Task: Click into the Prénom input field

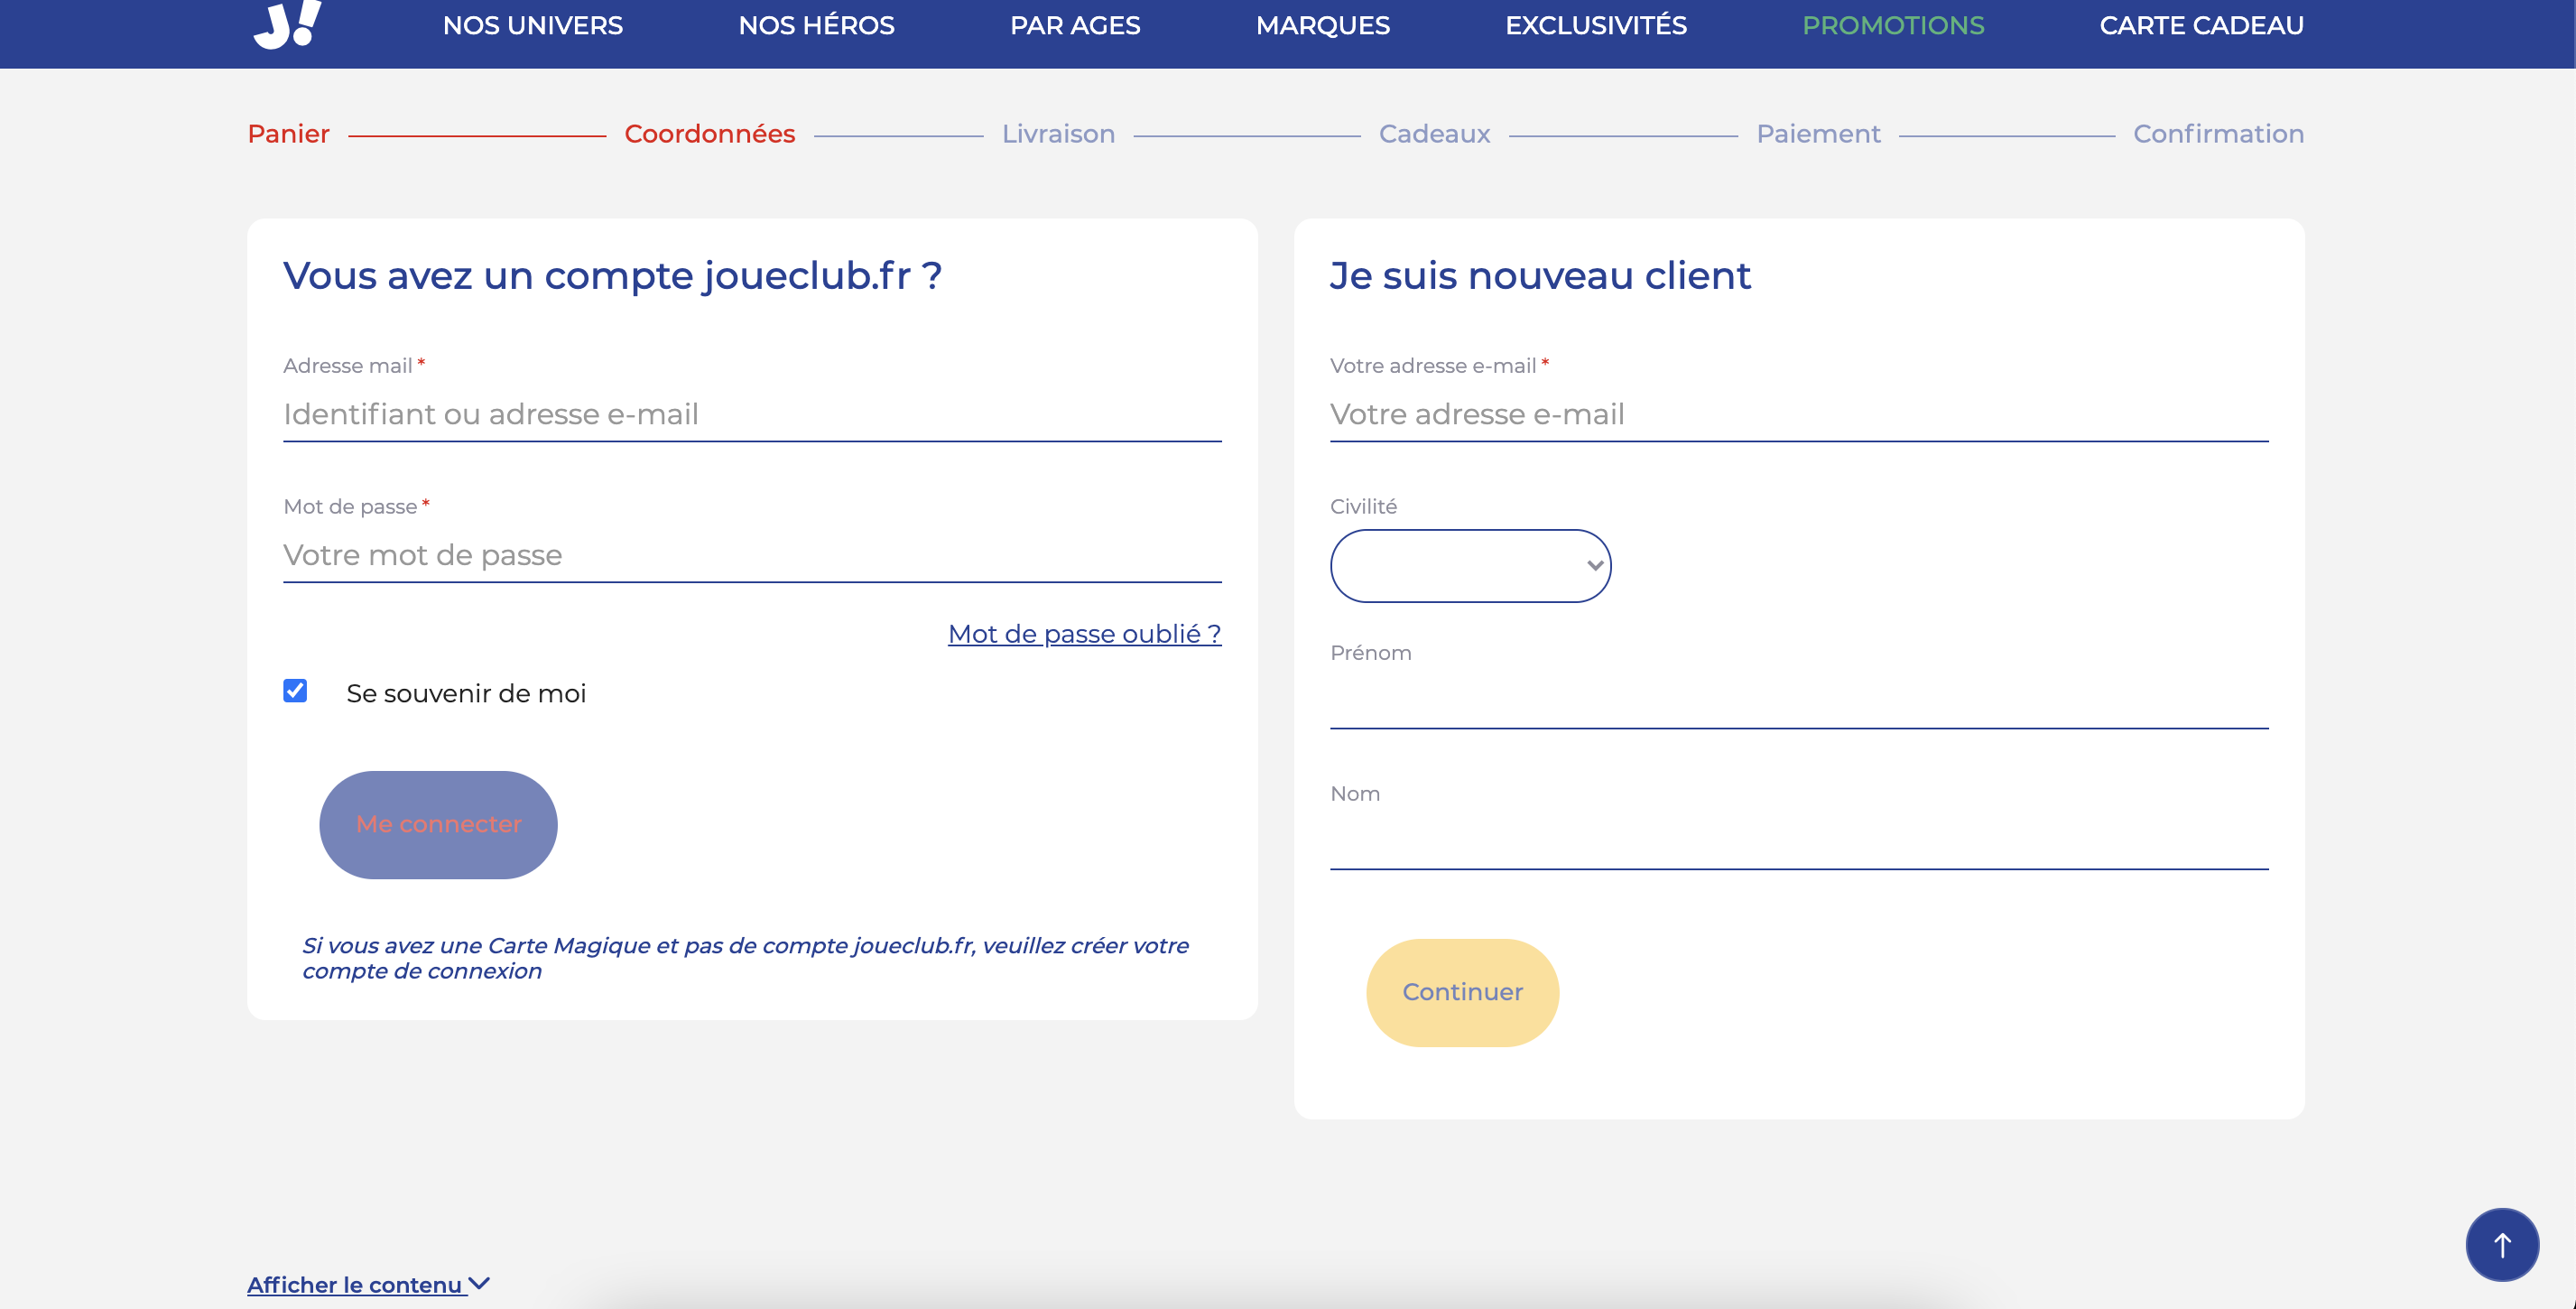Action: click(x=1799, y=702)
